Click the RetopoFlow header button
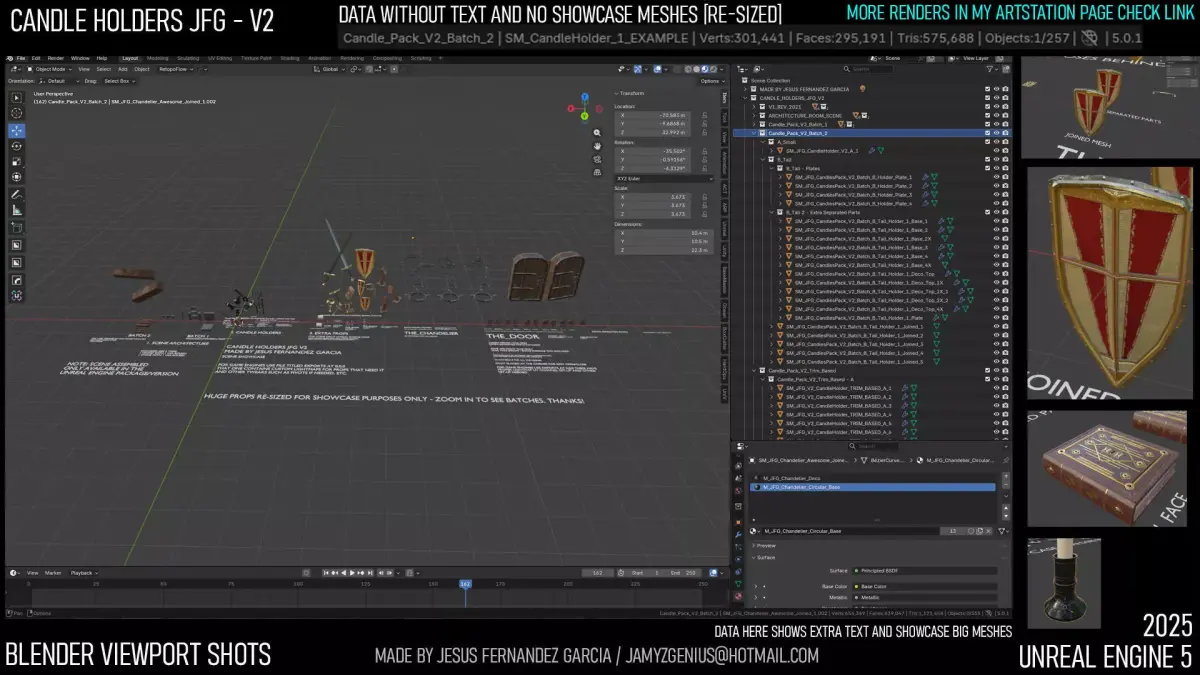 click(x=175, y=69)
